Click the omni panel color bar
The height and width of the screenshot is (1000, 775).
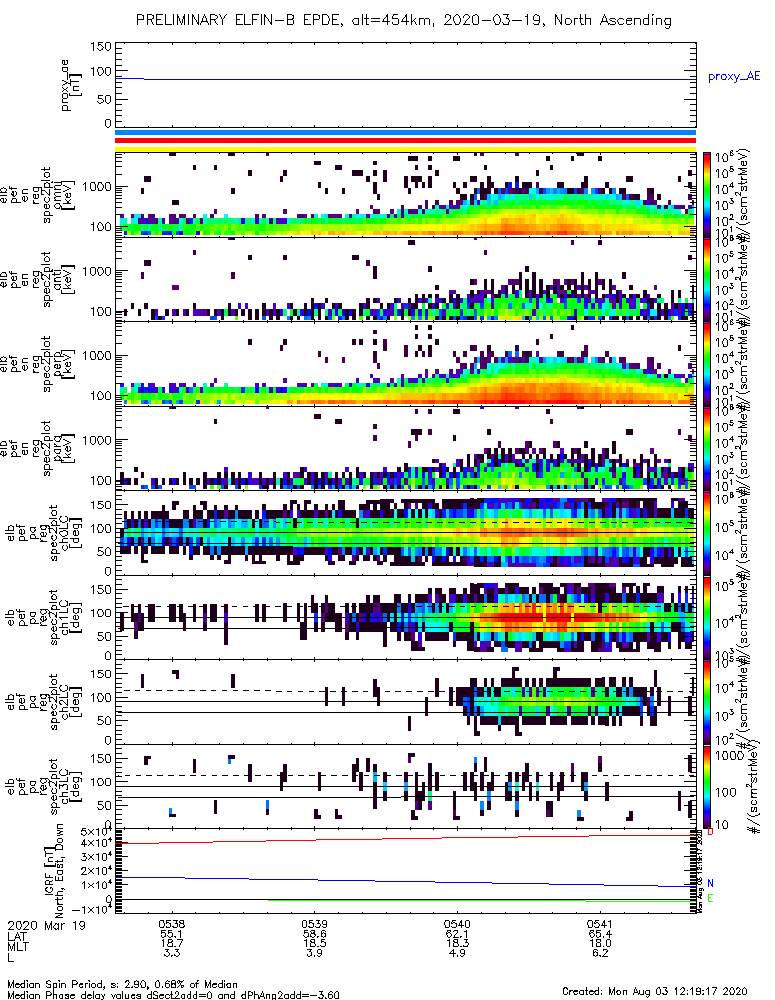pos(707,195)
